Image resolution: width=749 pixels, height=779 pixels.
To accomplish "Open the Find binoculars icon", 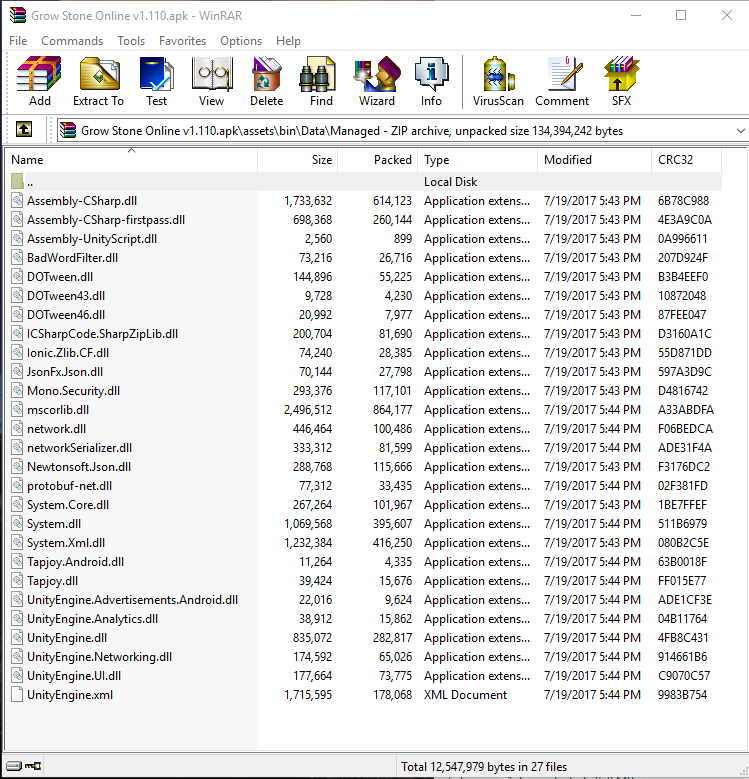I will (318, 74).
